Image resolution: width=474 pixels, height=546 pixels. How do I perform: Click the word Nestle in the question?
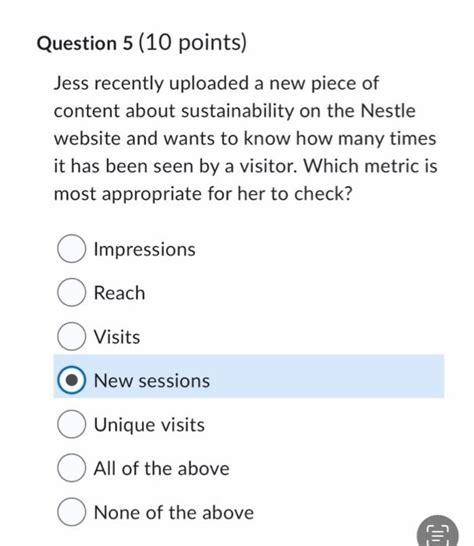pyautogui.click(x=388, y=111)
